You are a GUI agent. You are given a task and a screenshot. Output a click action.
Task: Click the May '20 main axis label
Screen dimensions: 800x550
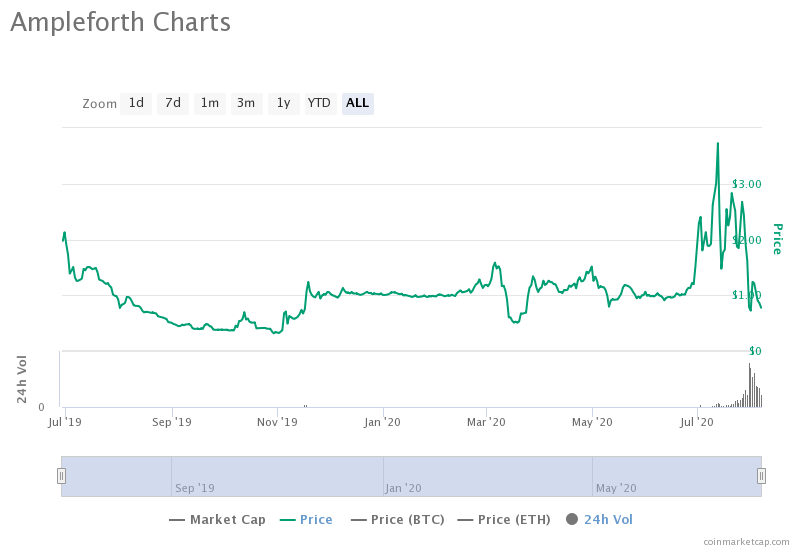pyautogui.click(x=592, y=422)
